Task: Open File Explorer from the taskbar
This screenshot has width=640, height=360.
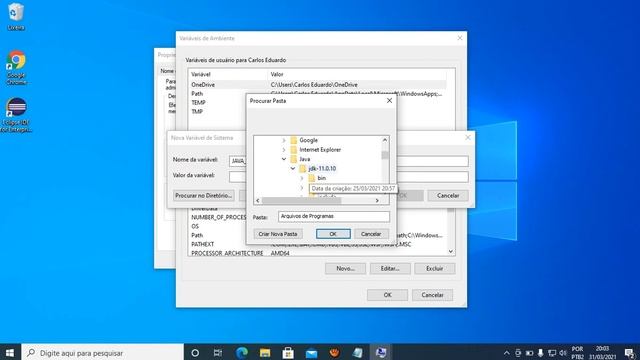Action: (265, 353)
